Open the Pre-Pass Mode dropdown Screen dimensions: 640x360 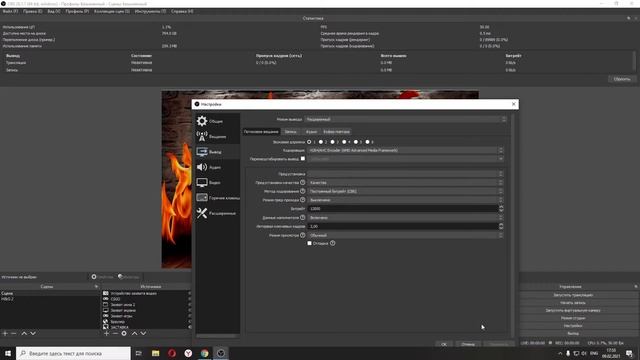pyautogui.click(x=406, y=200)
